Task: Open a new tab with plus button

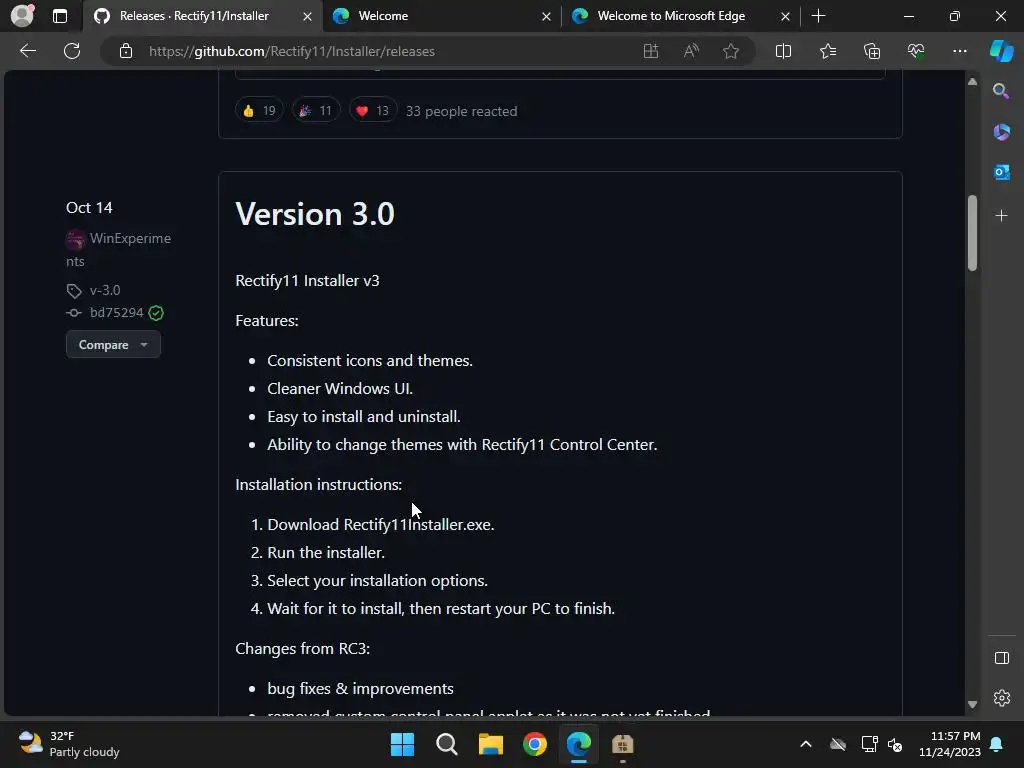Action: pos(818,16)
